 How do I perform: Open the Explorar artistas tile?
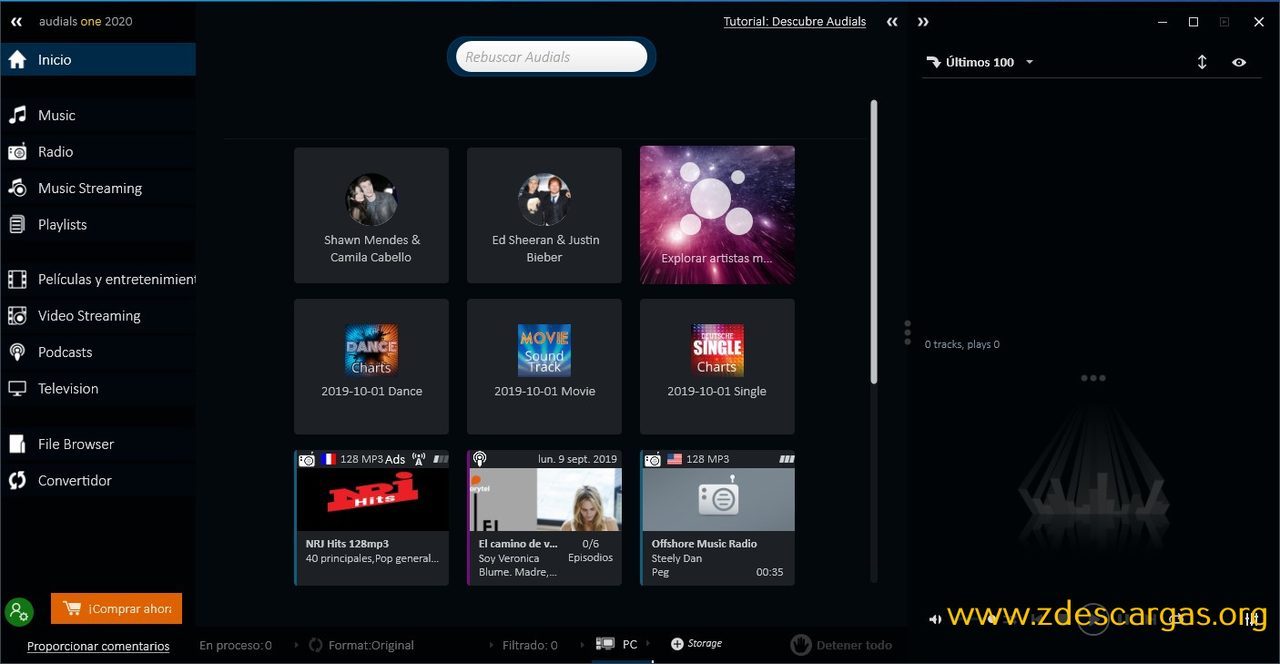click(x=717, y=215)
